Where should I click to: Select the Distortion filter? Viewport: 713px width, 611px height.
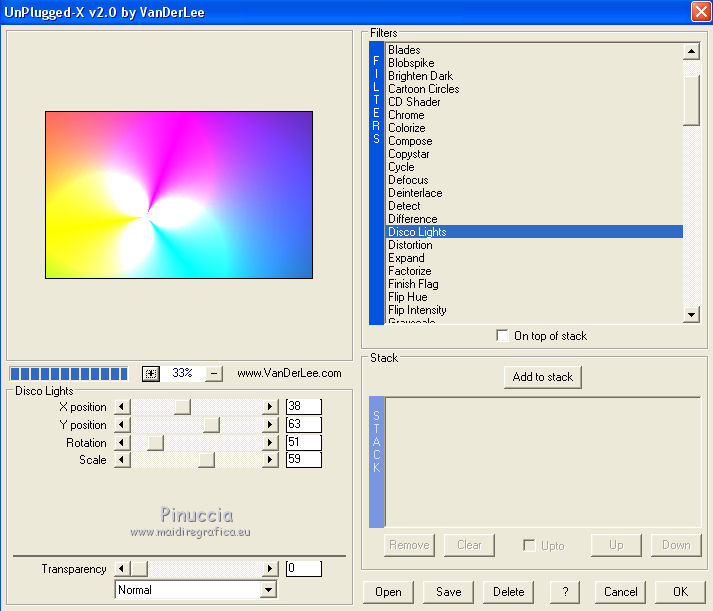534,245
